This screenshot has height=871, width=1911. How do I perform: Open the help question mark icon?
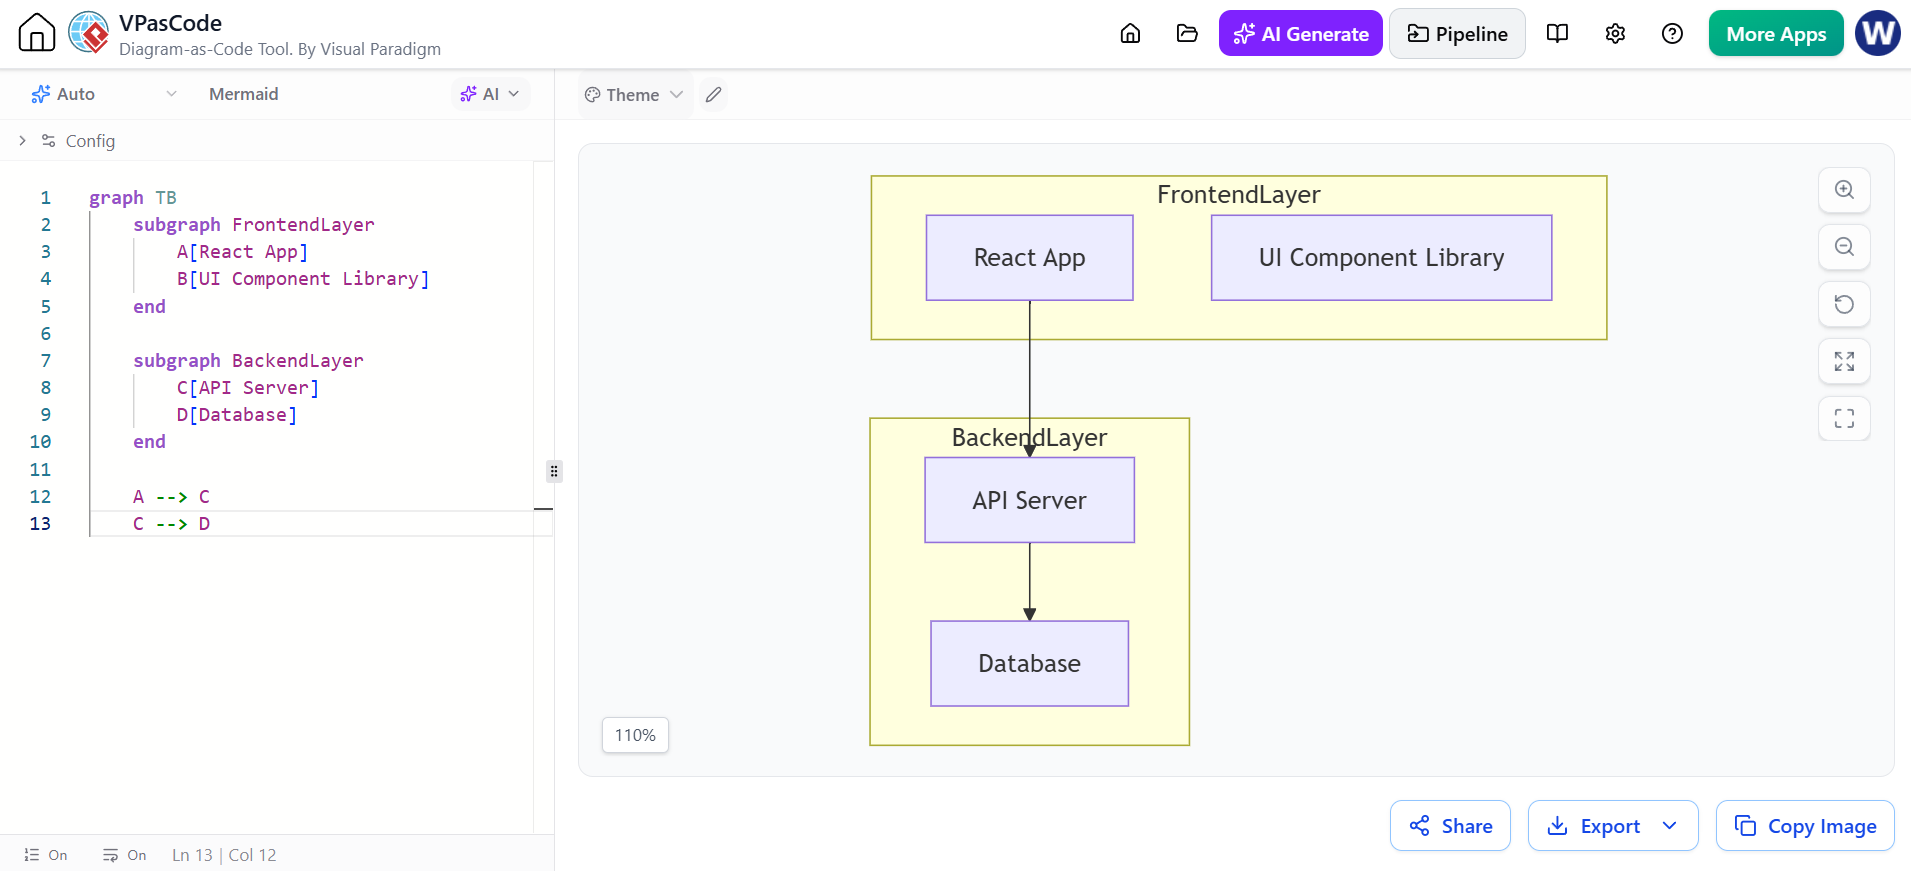pos(1672,34)
